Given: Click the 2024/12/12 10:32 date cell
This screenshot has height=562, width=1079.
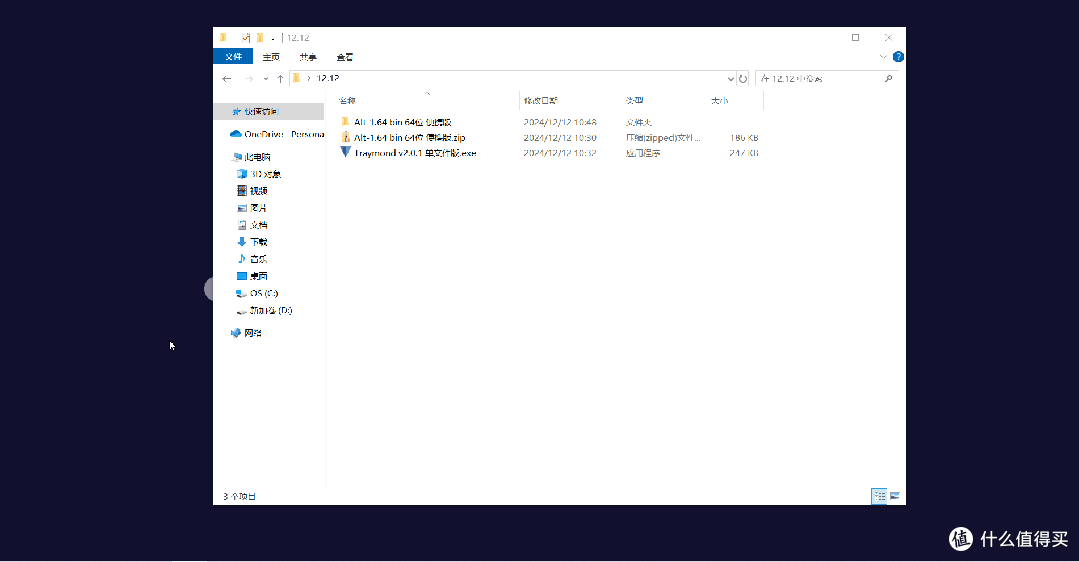Looking at the screenshot, I should [559, 153].
